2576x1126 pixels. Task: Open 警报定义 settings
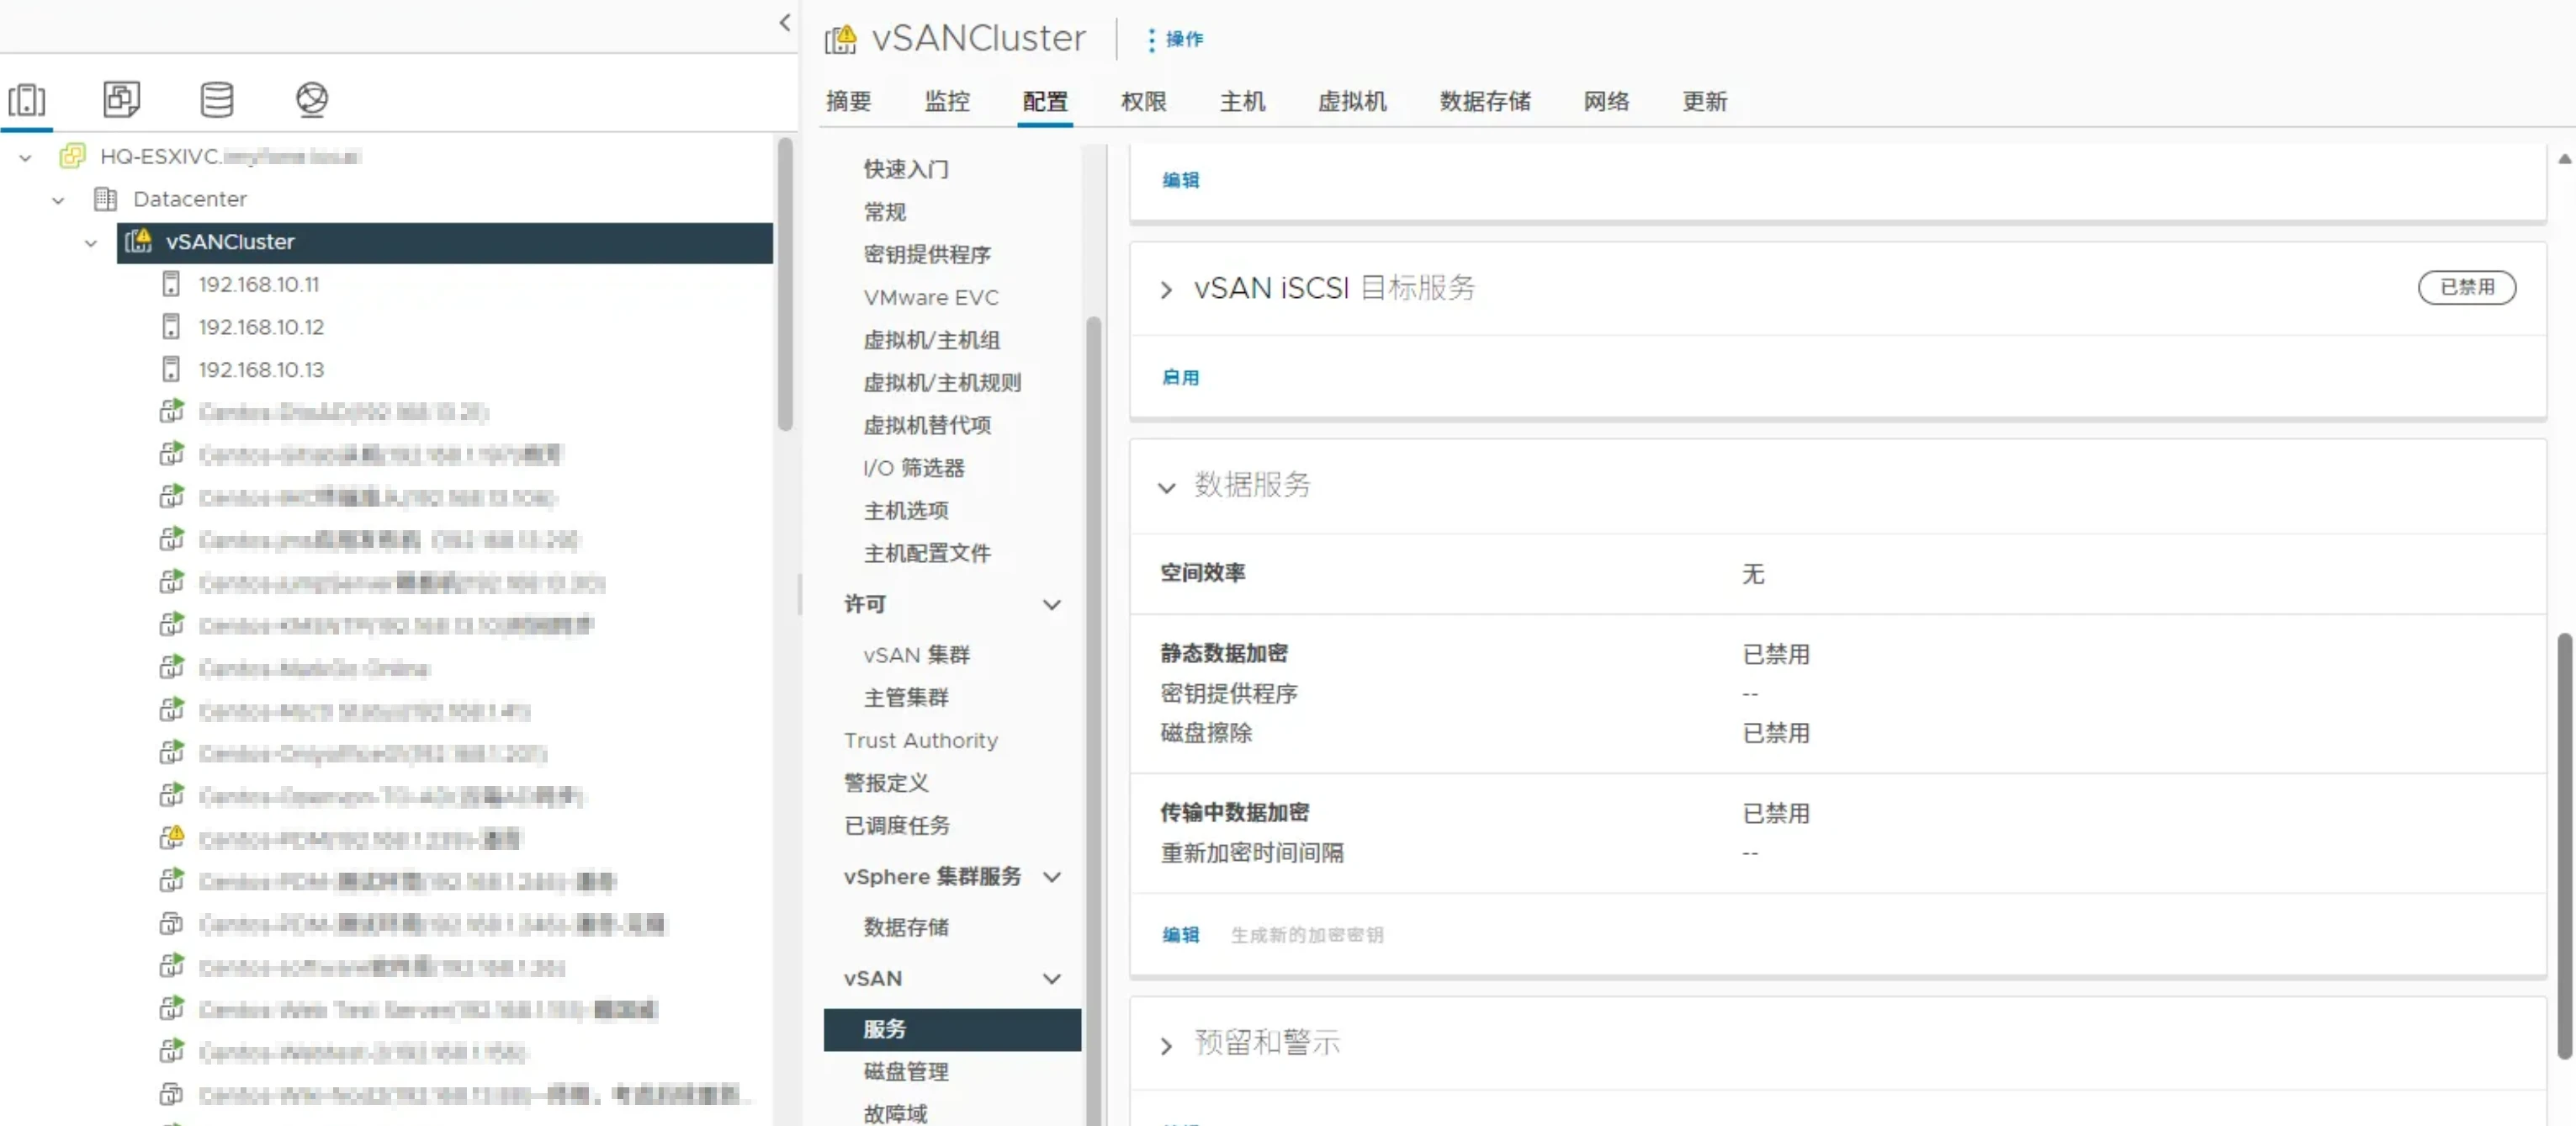[886, 783]
